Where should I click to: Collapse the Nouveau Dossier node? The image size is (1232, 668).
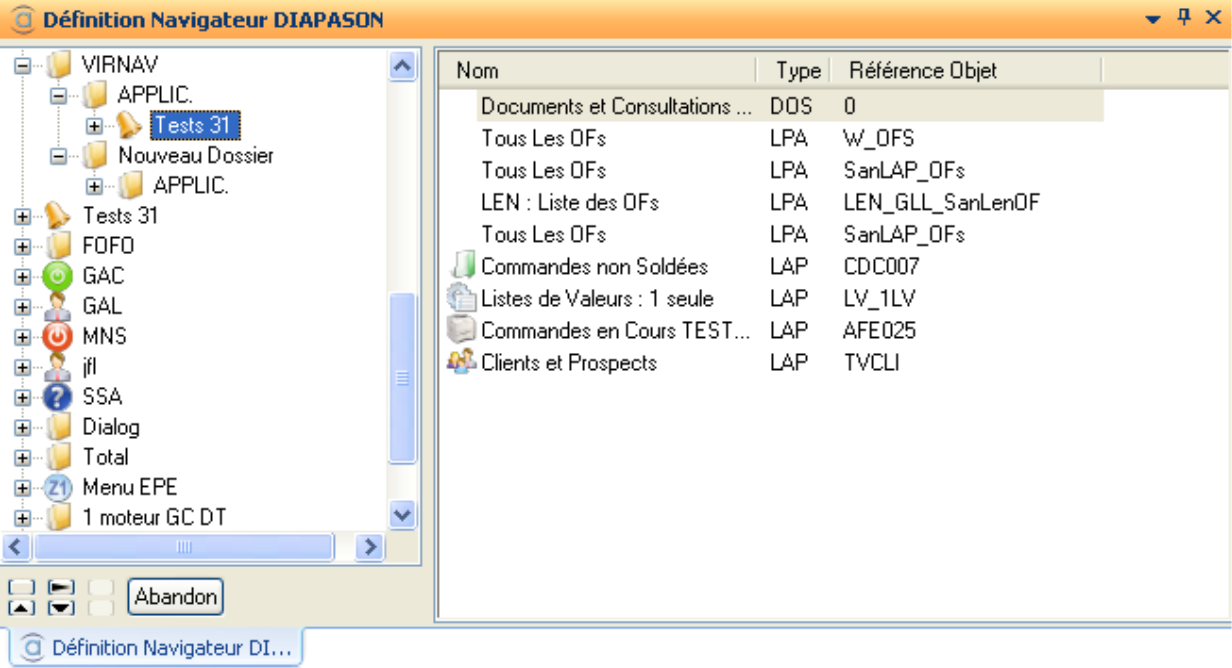coord(58,156)
